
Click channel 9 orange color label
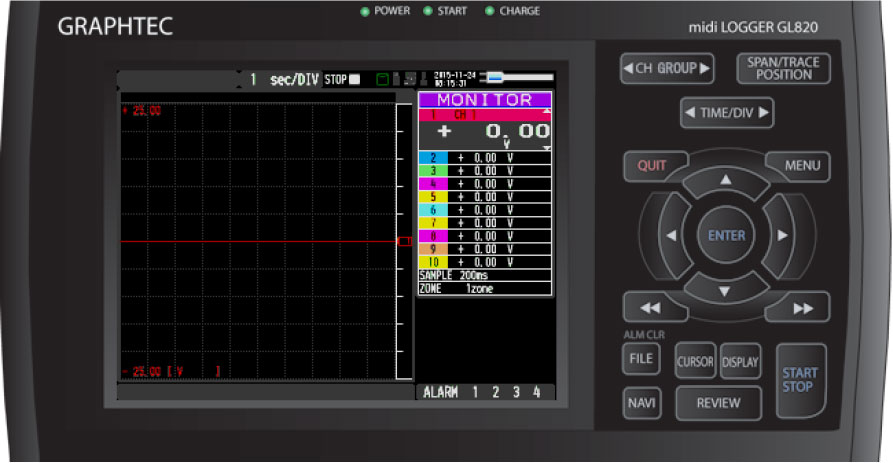(x=433, y=249)
